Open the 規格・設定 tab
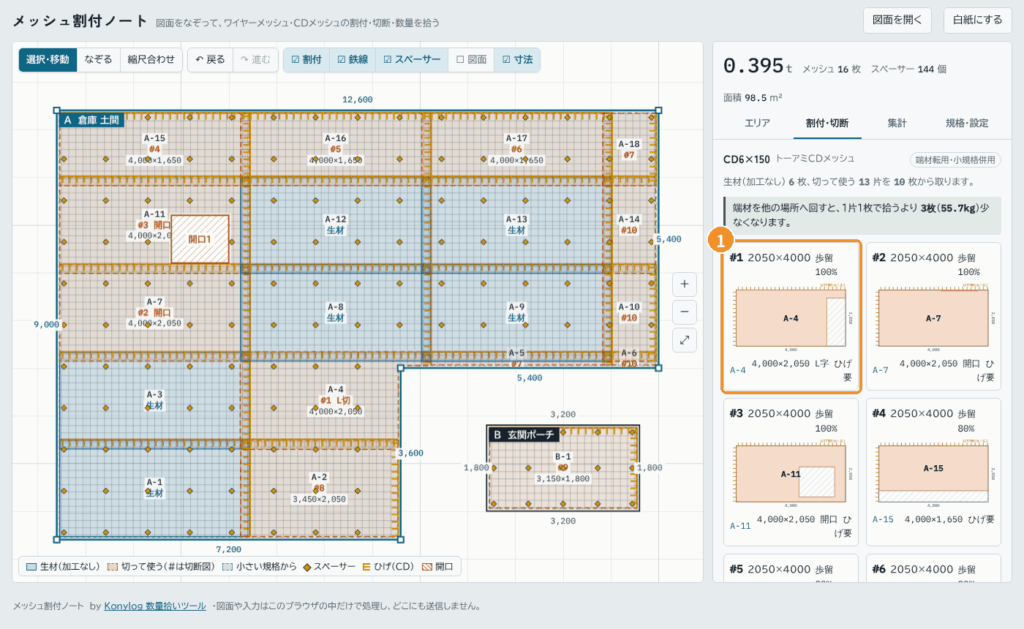This screenshot has width=1024, height=629. (x=967, y=123)
